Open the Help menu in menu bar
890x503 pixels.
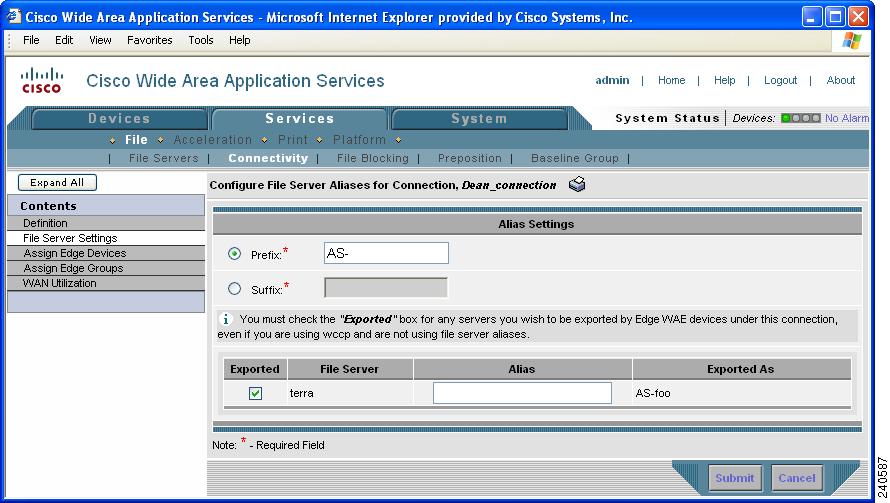click(x=240, y=40)
